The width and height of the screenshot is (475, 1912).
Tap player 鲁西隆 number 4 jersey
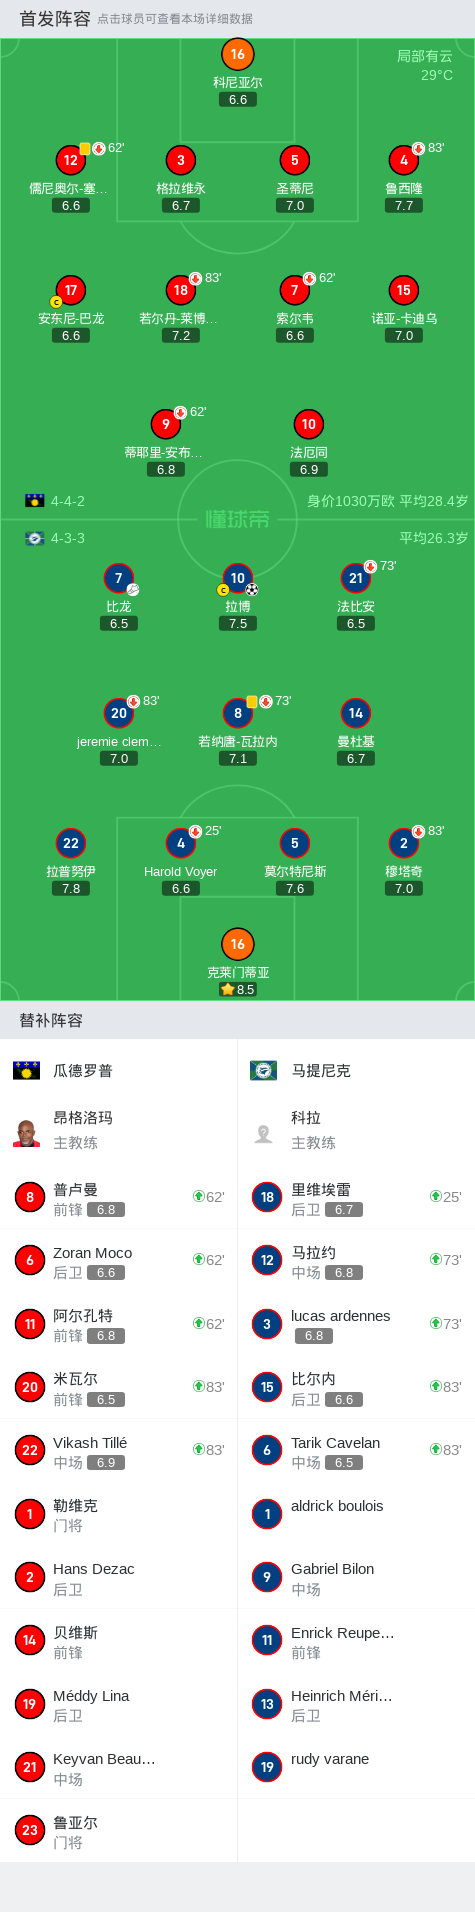point(403,160)
